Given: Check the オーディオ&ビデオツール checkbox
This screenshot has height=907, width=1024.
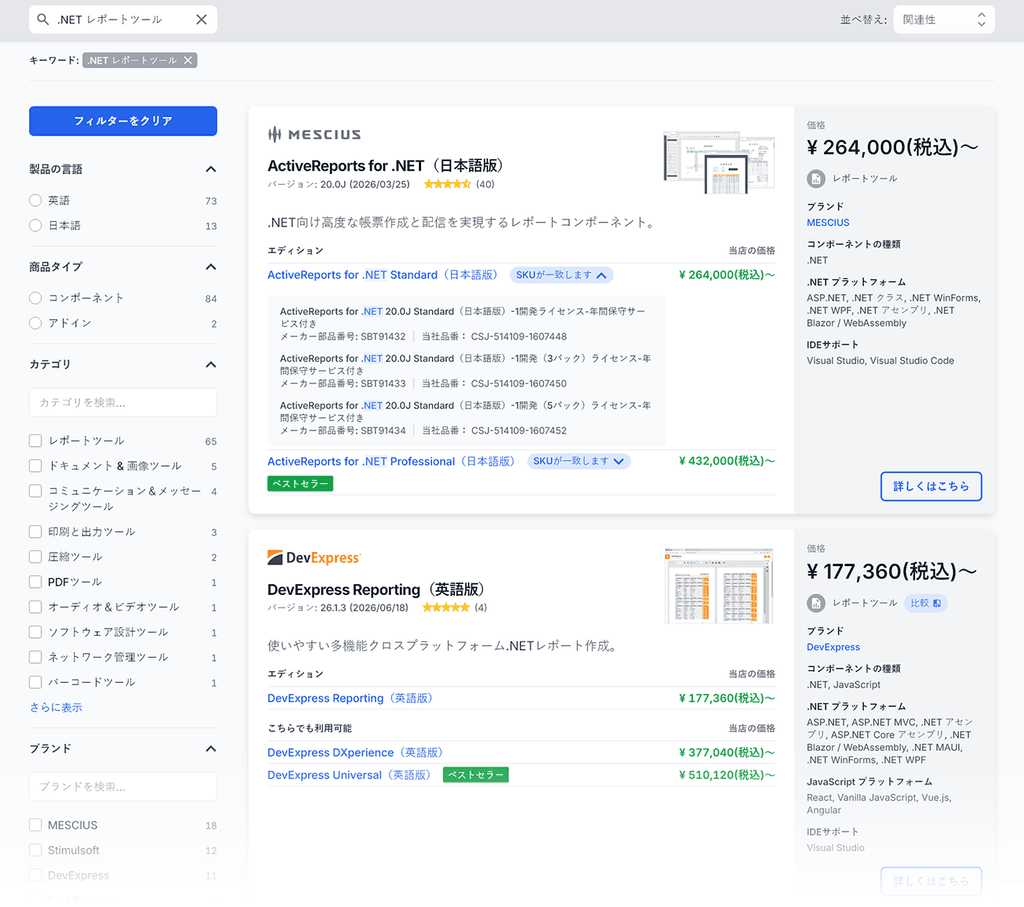Looking at the screenshot, I should pos(35,607).
